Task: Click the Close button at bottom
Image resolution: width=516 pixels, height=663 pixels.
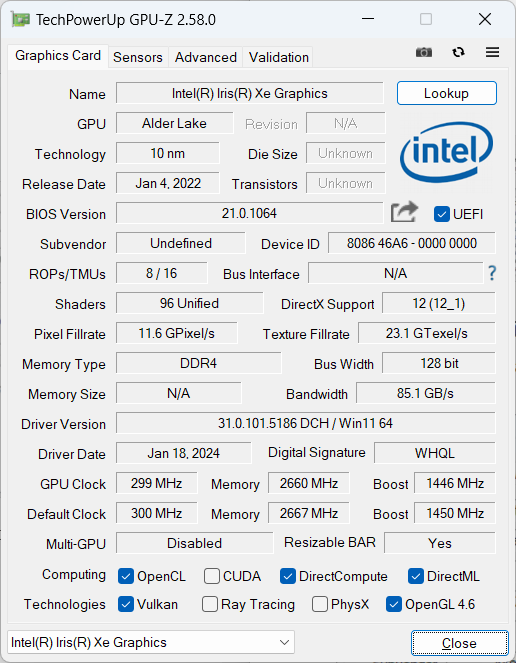Action: (x=459, y=643)
